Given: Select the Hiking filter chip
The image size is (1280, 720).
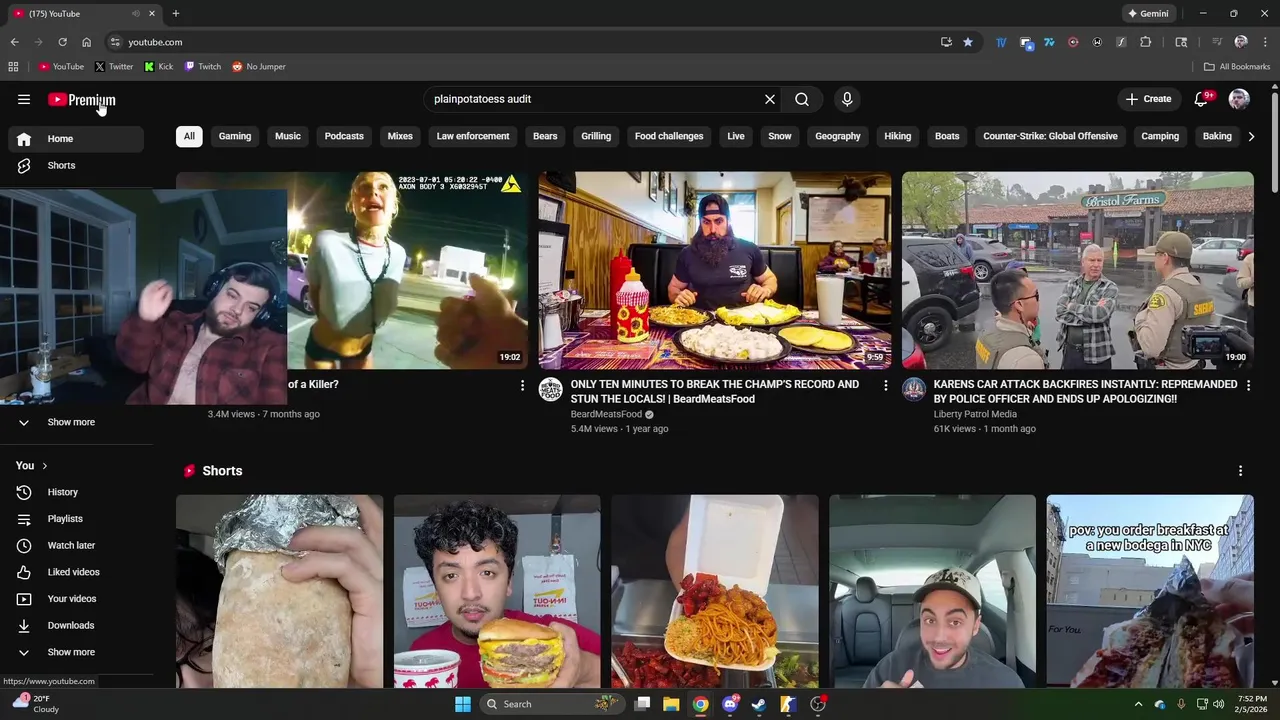Looking at the screenshot, I should tap(898, 136).
